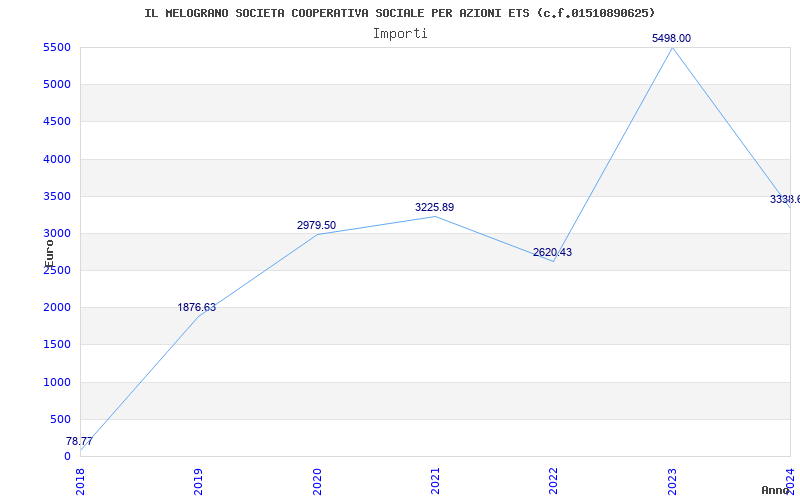This screenshot has height=500, width=800.
Task: Select the data label 2979.50
Action: point(316,225)
